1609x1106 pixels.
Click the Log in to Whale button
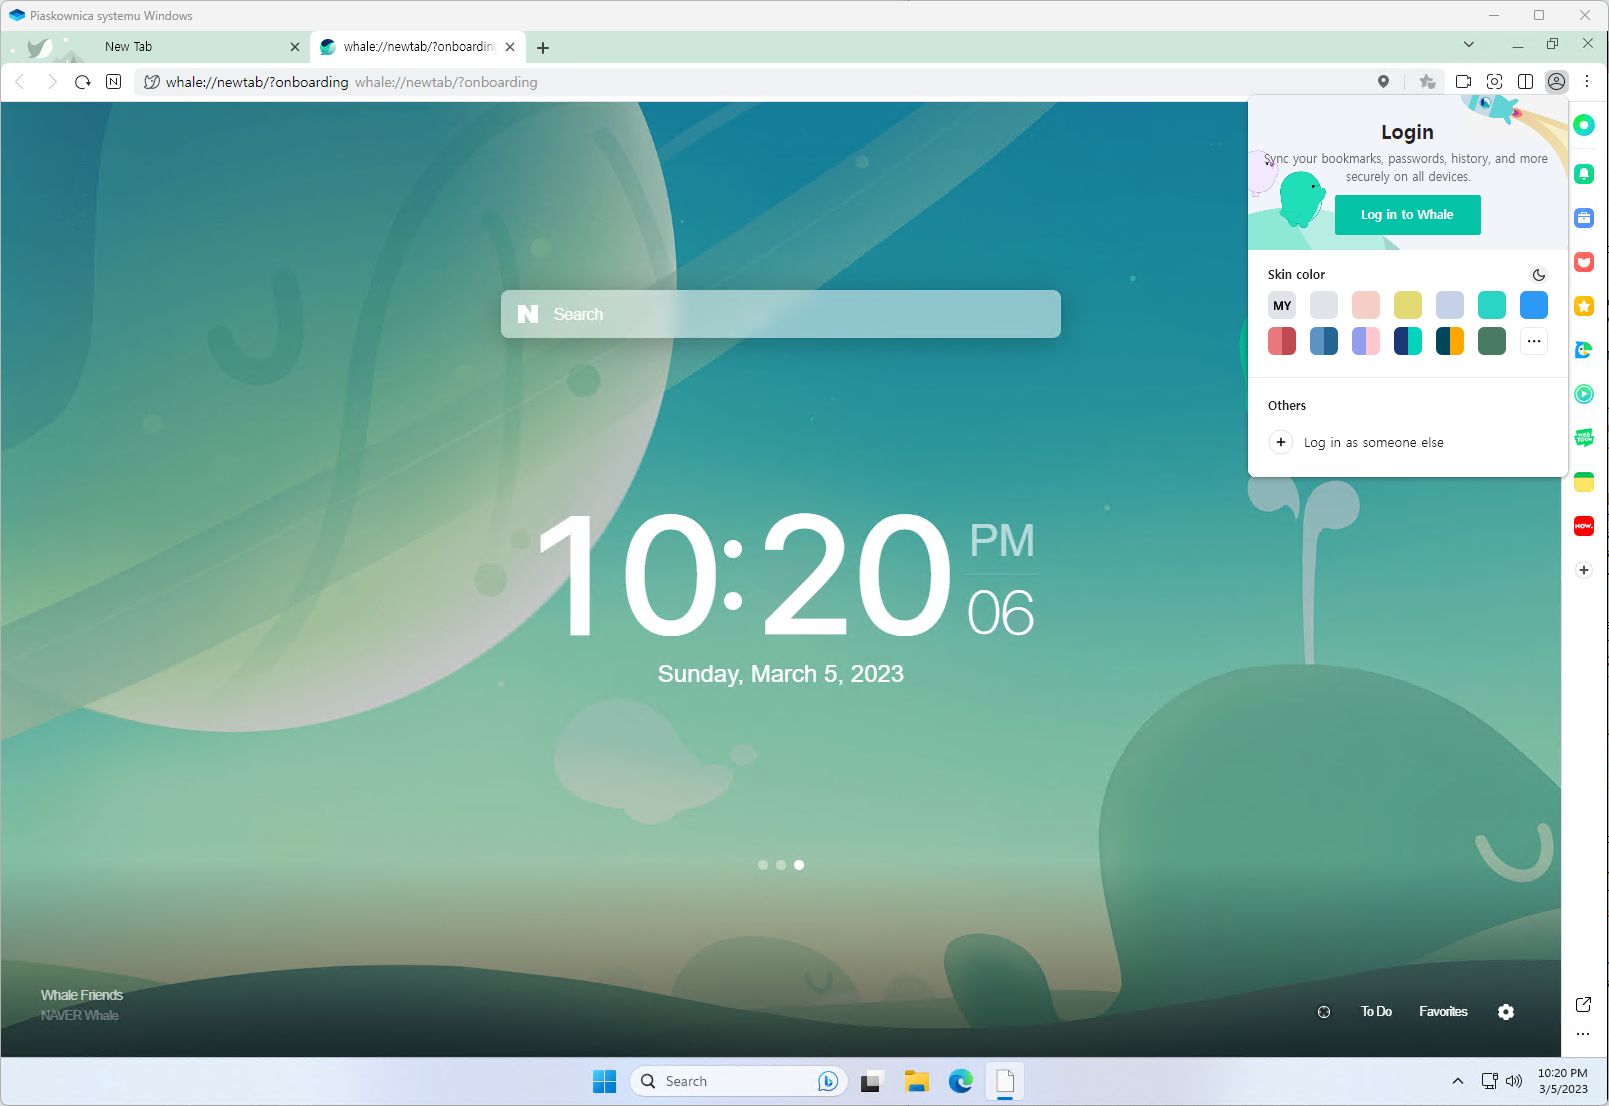pos(1407,215)
